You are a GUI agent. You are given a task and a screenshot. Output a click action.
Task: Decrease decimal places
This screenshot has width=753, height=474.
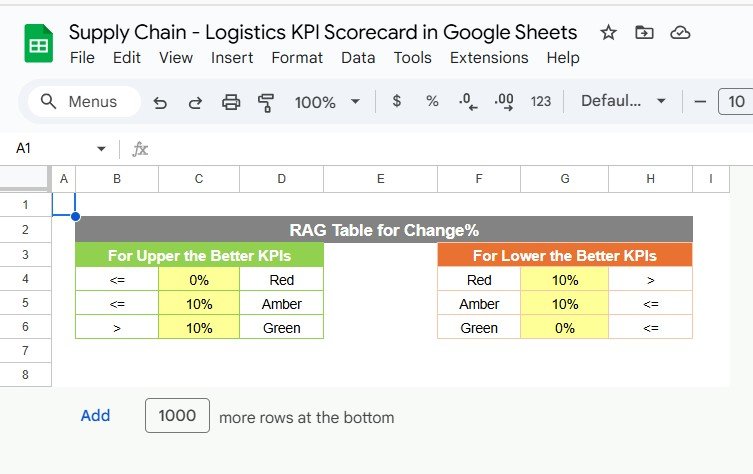click(x=466, y=101)
